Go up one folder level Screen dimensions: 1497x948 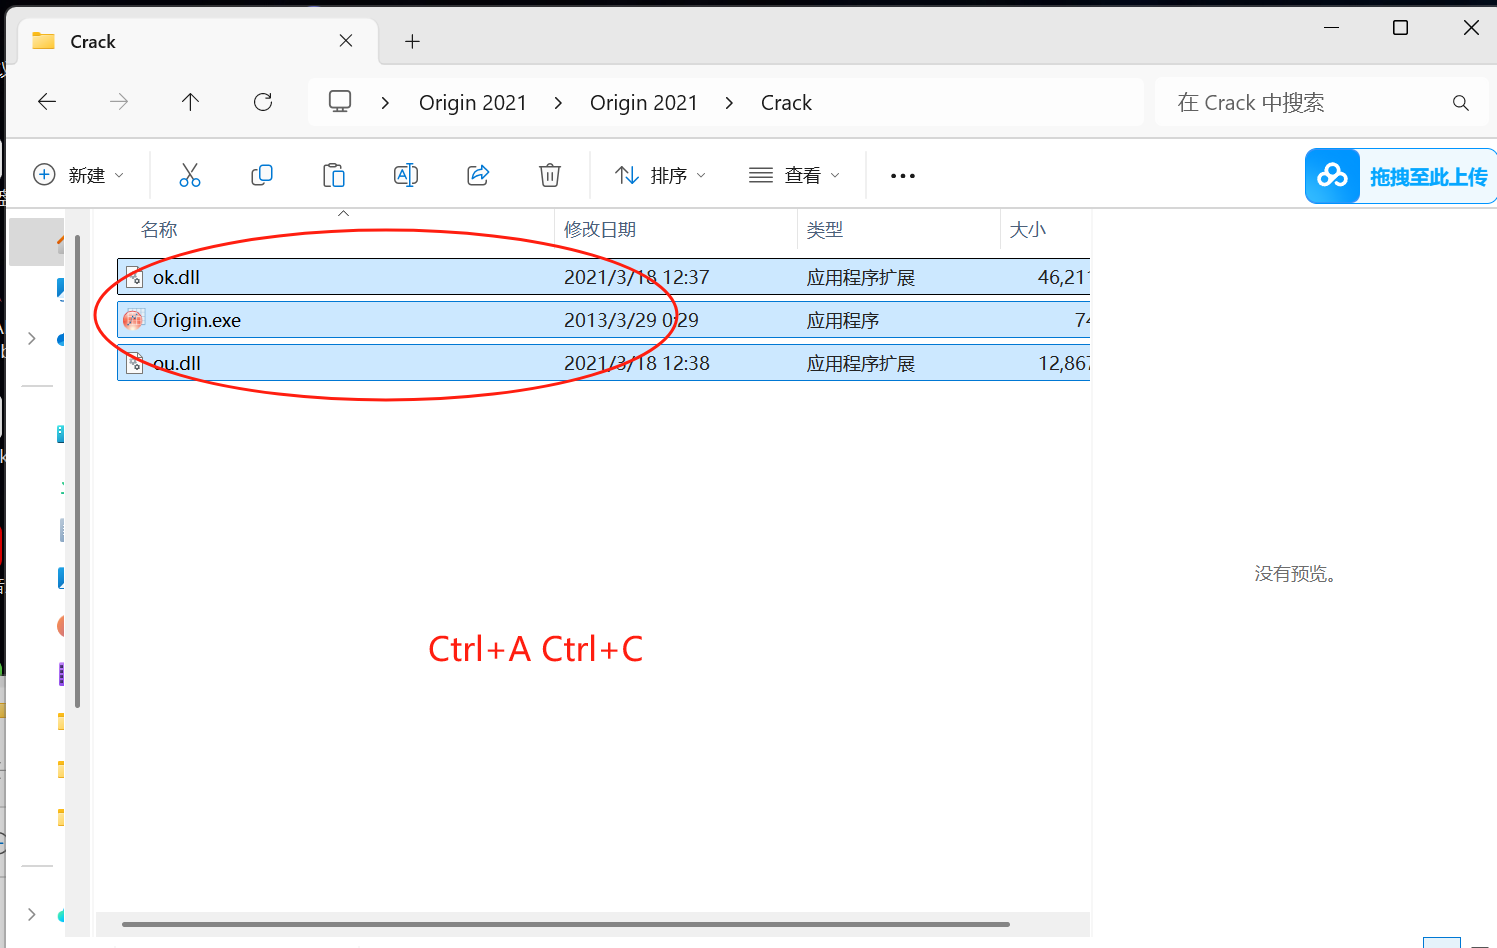point(190,102)
